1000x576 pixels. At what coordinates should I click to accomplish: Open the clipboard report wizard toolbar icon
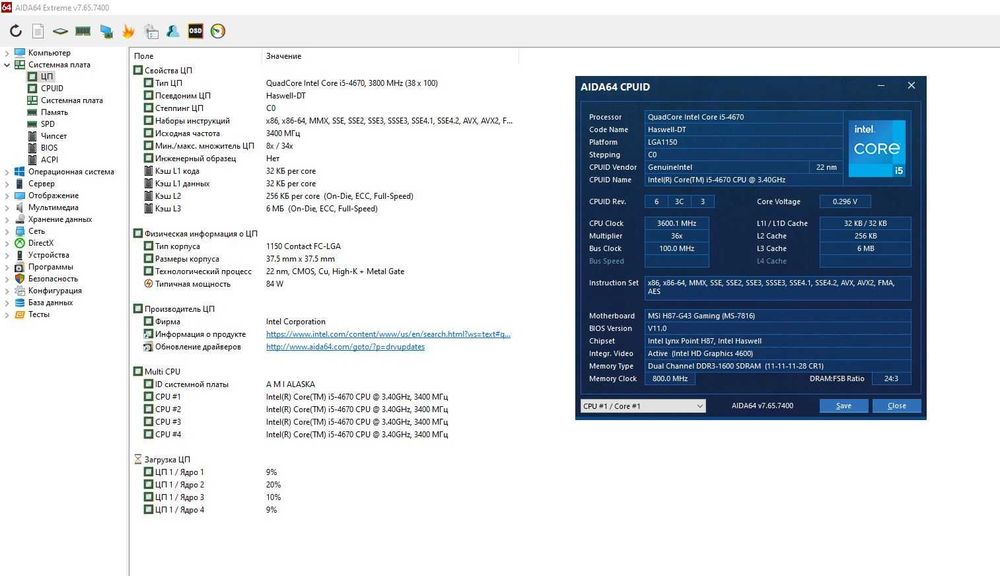[151, 31]
